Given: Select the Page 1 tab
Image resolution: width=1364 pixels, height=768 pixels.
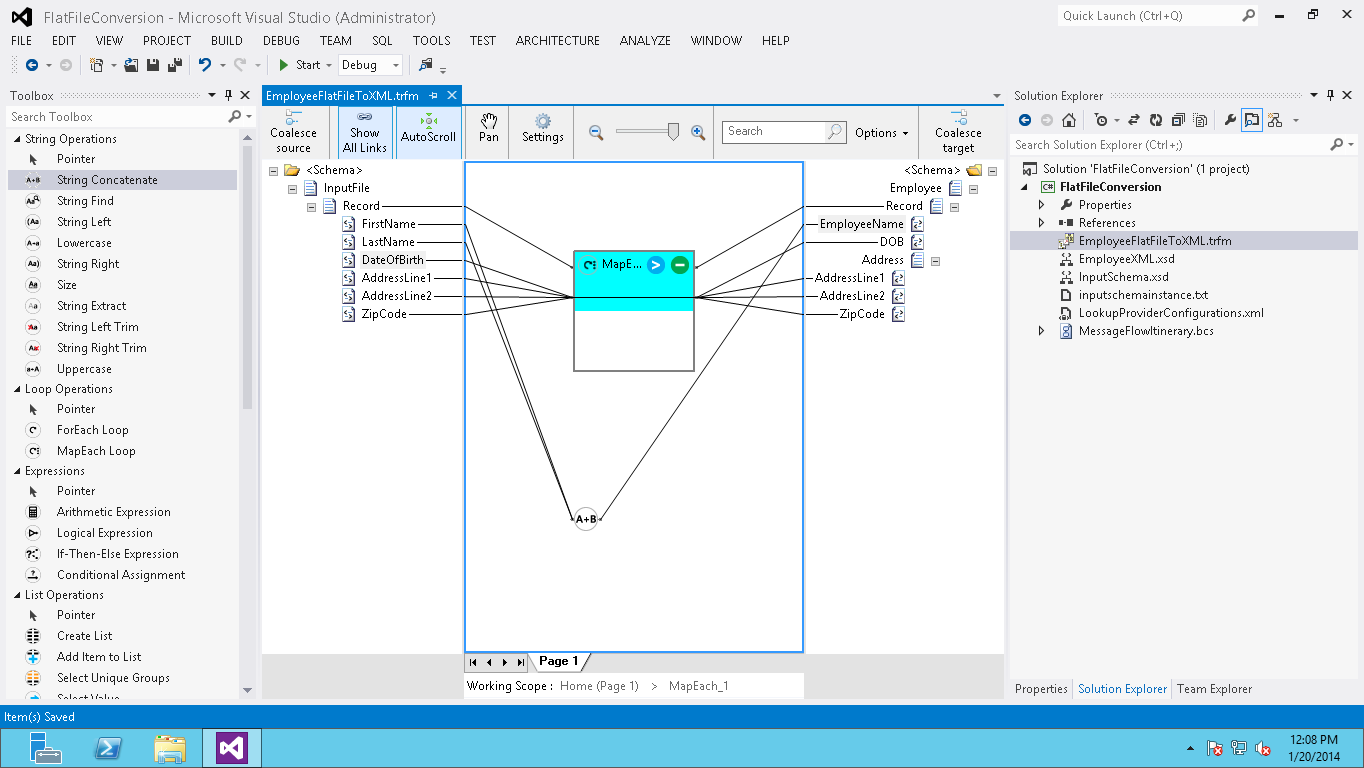Looking at the screenshot, I should click(x=559, y=661).
